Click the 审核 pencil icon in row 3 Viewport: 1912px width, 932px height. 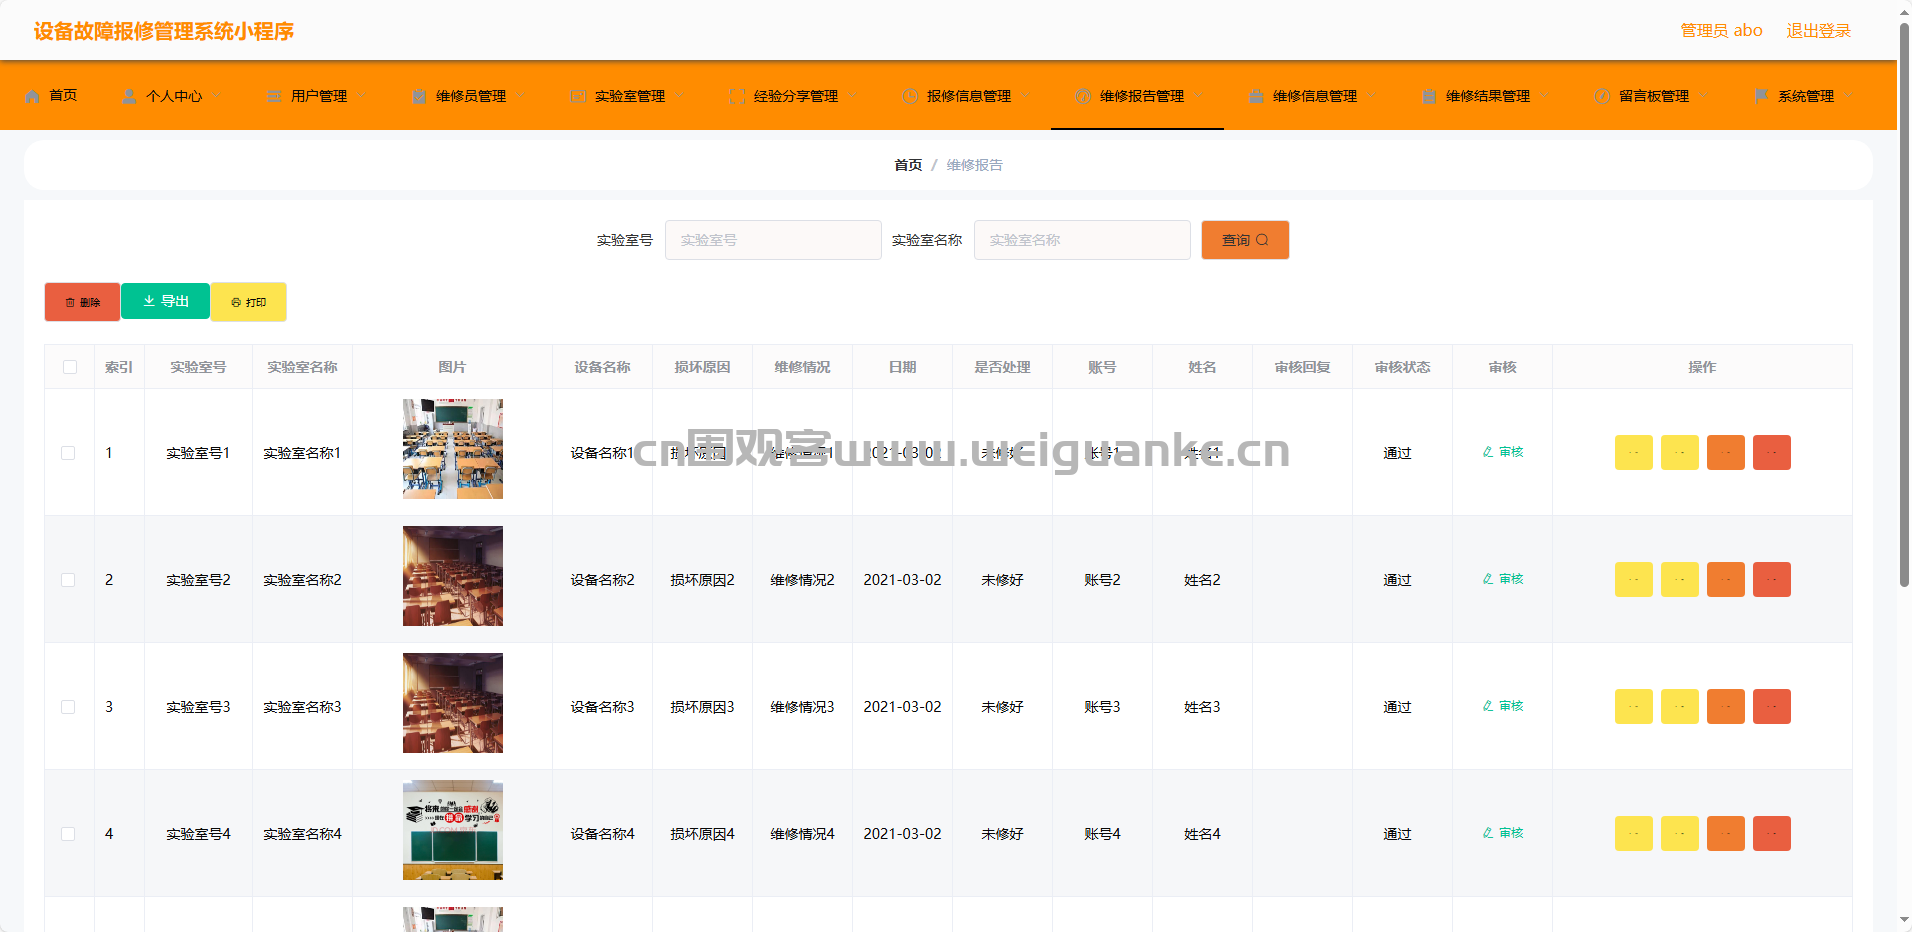point(1488,706)
